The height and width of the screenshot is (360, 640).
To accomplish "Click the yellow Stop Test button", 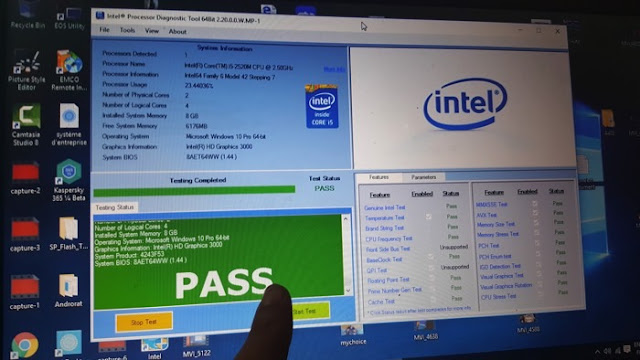I will point(144,322).
